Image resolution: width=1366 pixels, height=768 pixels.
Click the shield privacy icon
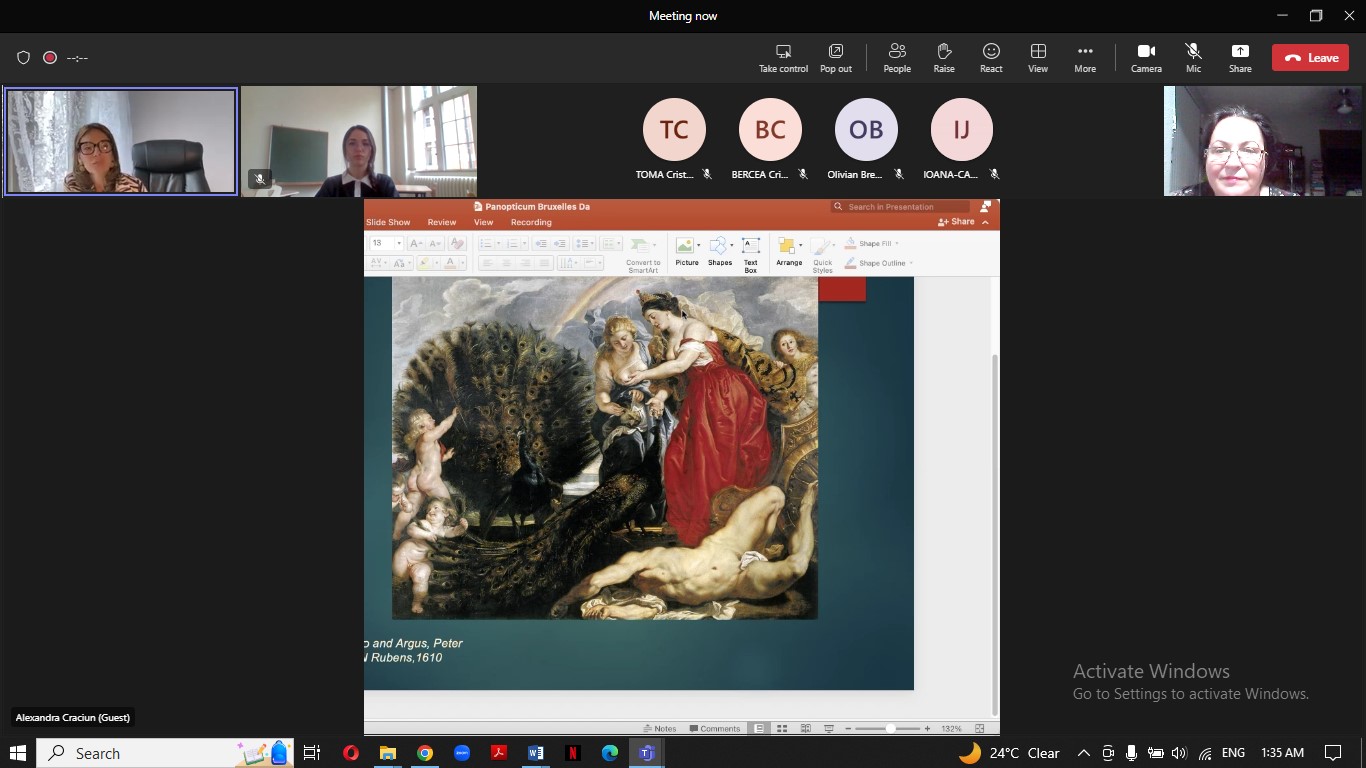(x=24, y=58)
